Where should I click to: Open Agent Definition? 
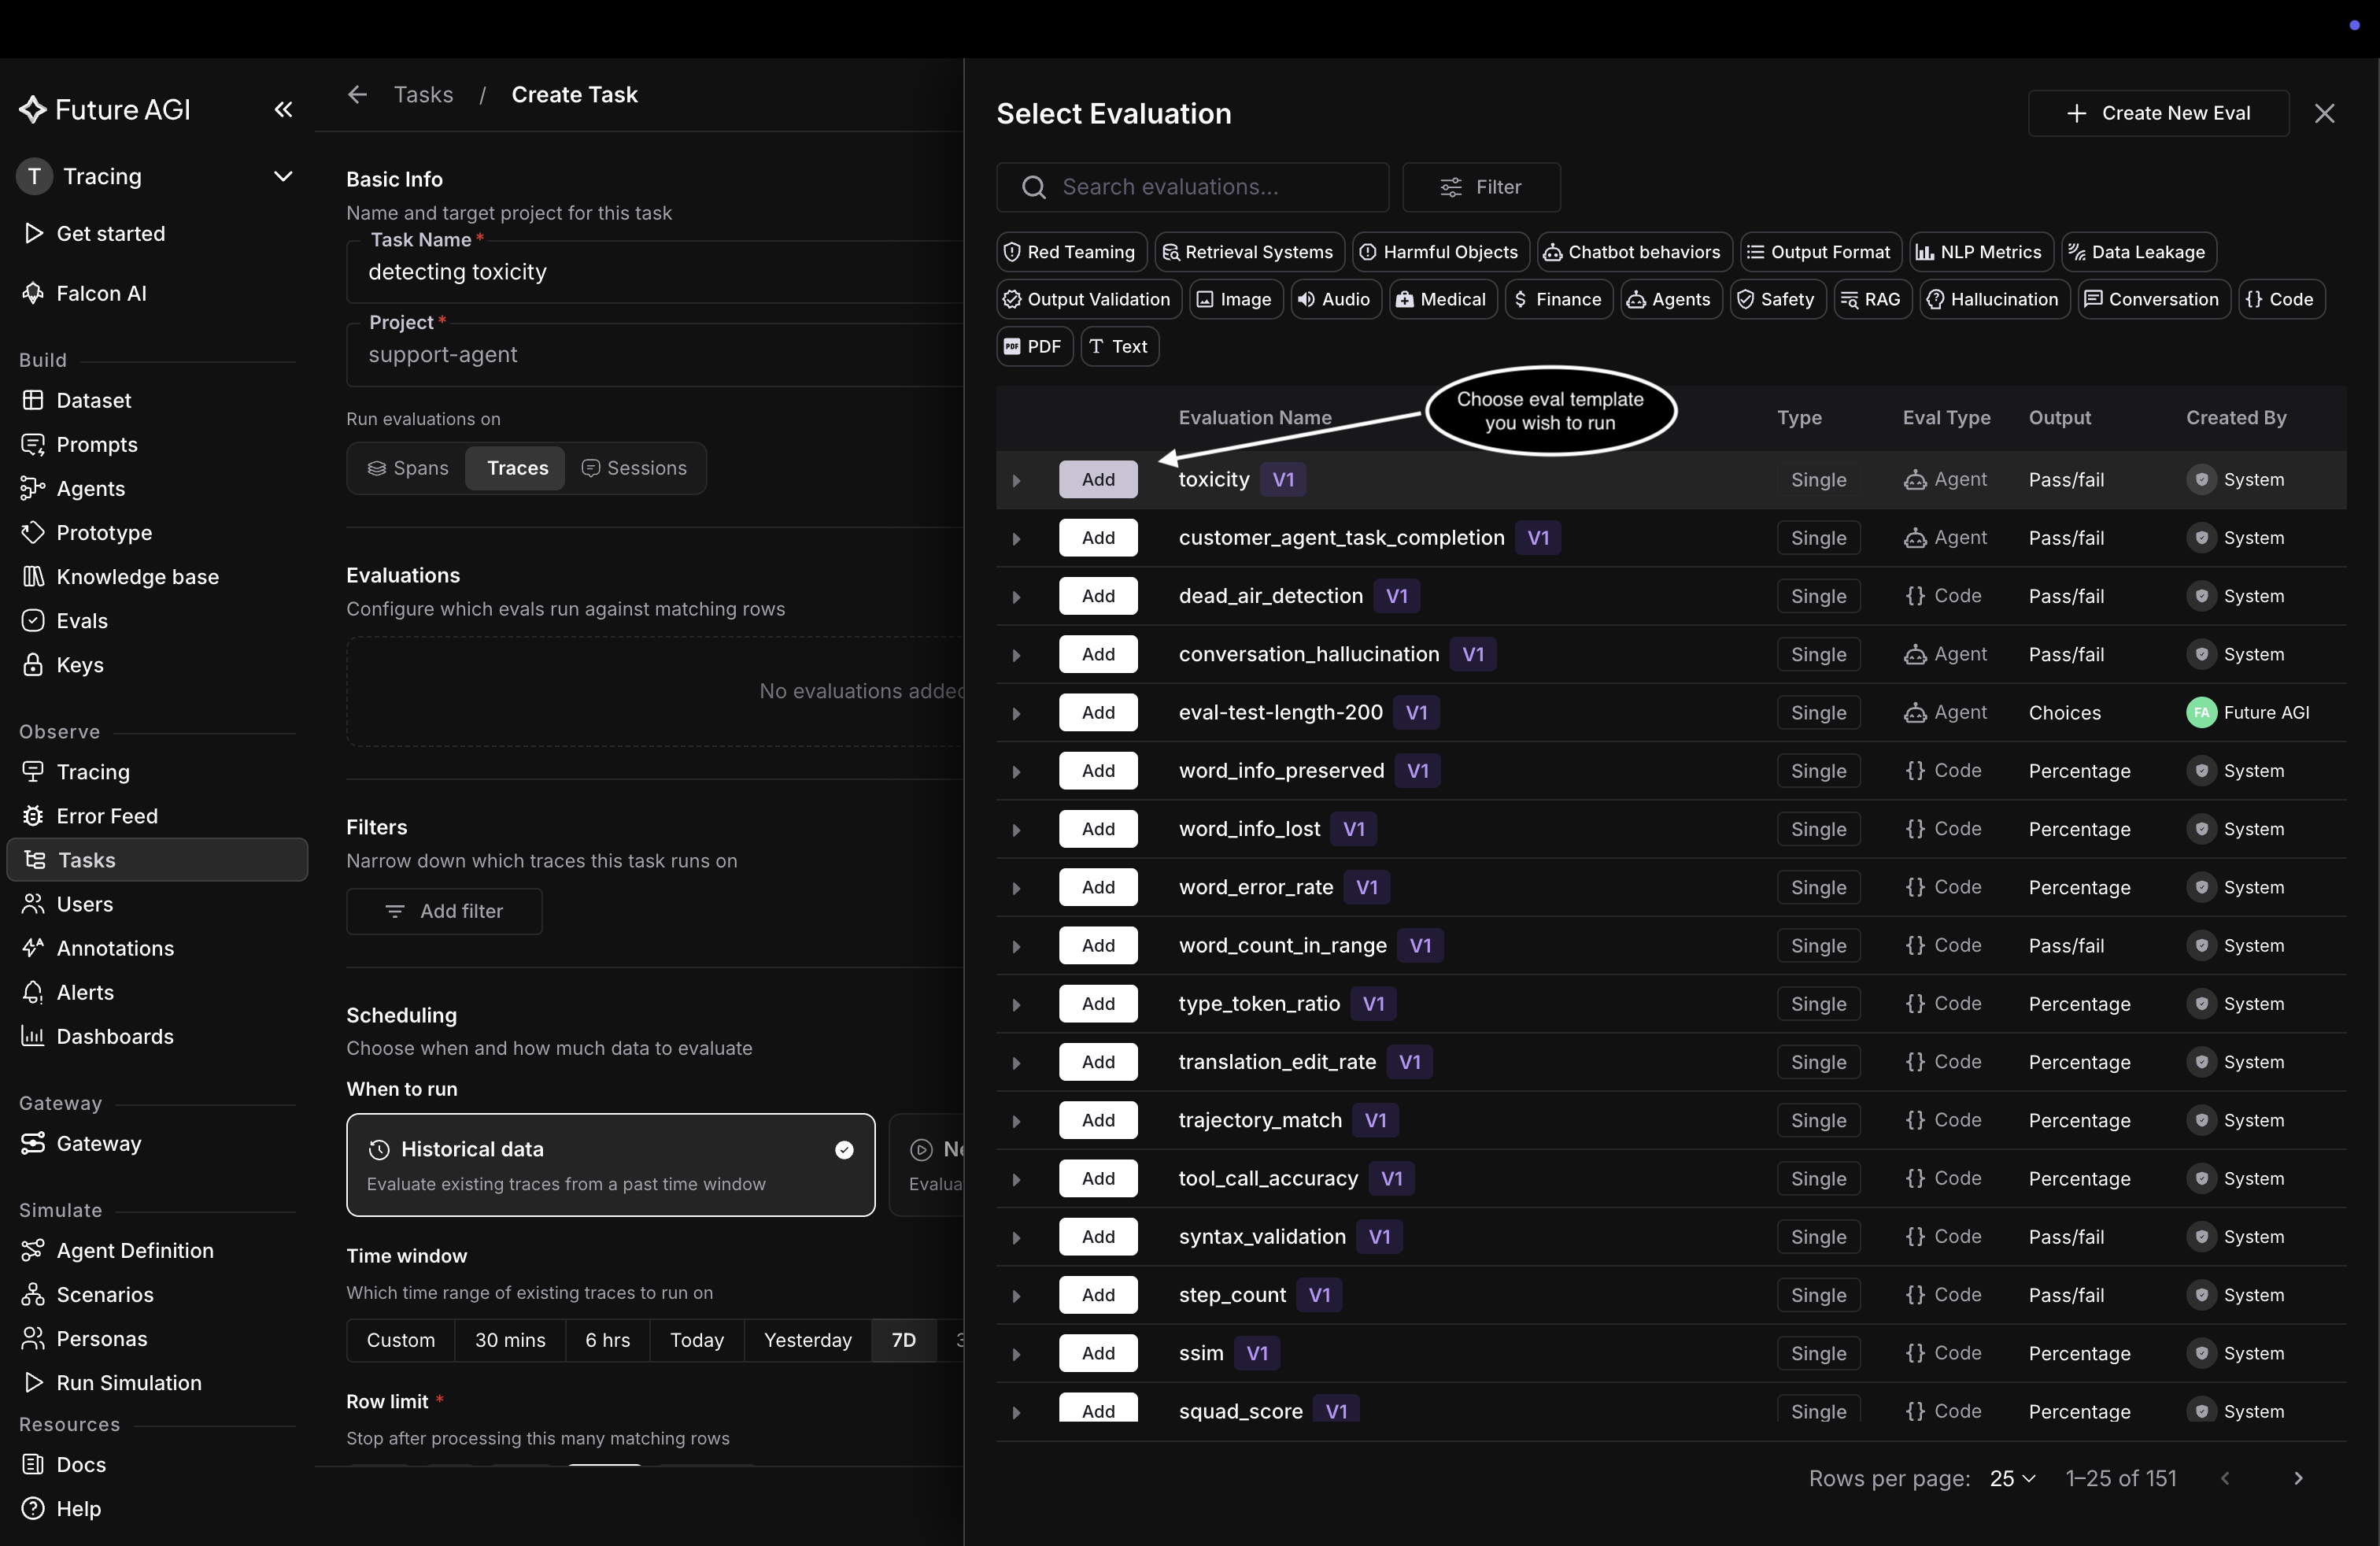(134, 1250)
